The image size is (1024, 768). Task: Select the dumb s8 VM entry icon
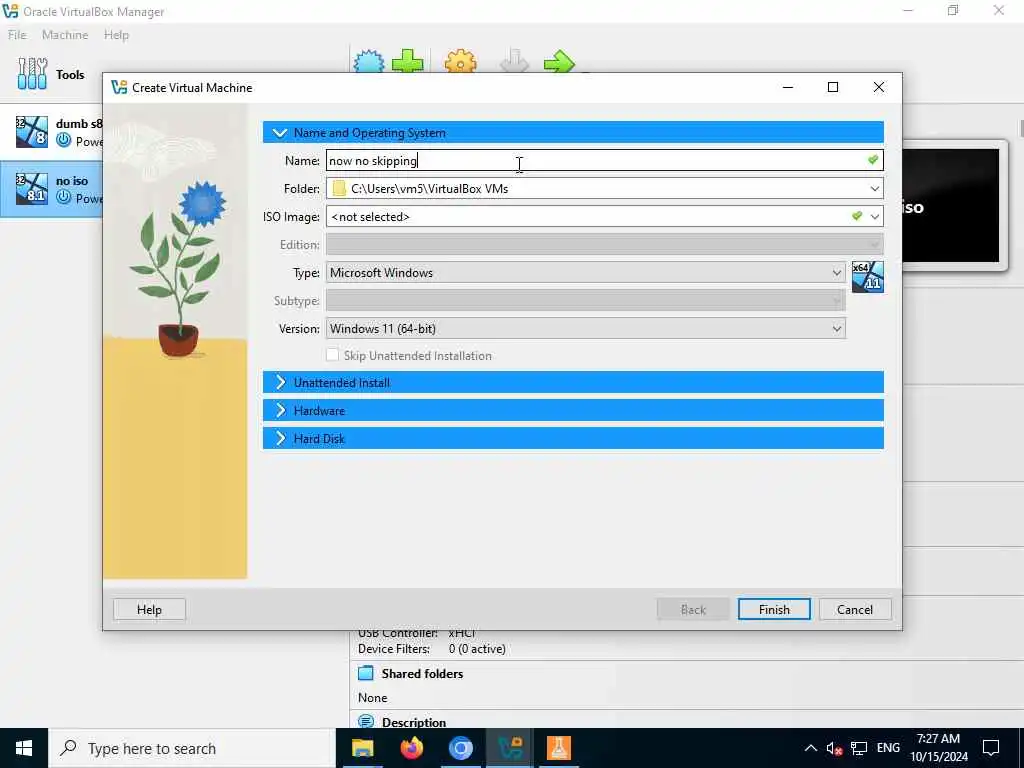point(31,131)
